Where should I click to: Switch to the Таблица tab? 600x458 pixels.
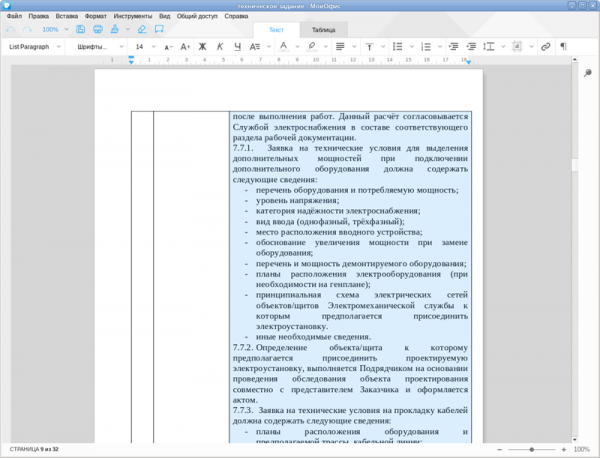[x=323, y=30]
